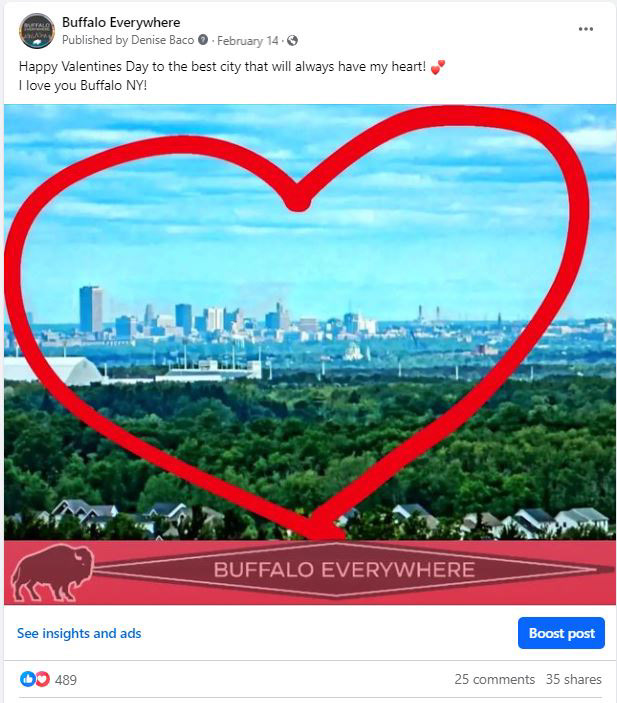Click the Buffalo Everywhere page profile picture
Screen dimensions: 617x703
coord(37,31)
